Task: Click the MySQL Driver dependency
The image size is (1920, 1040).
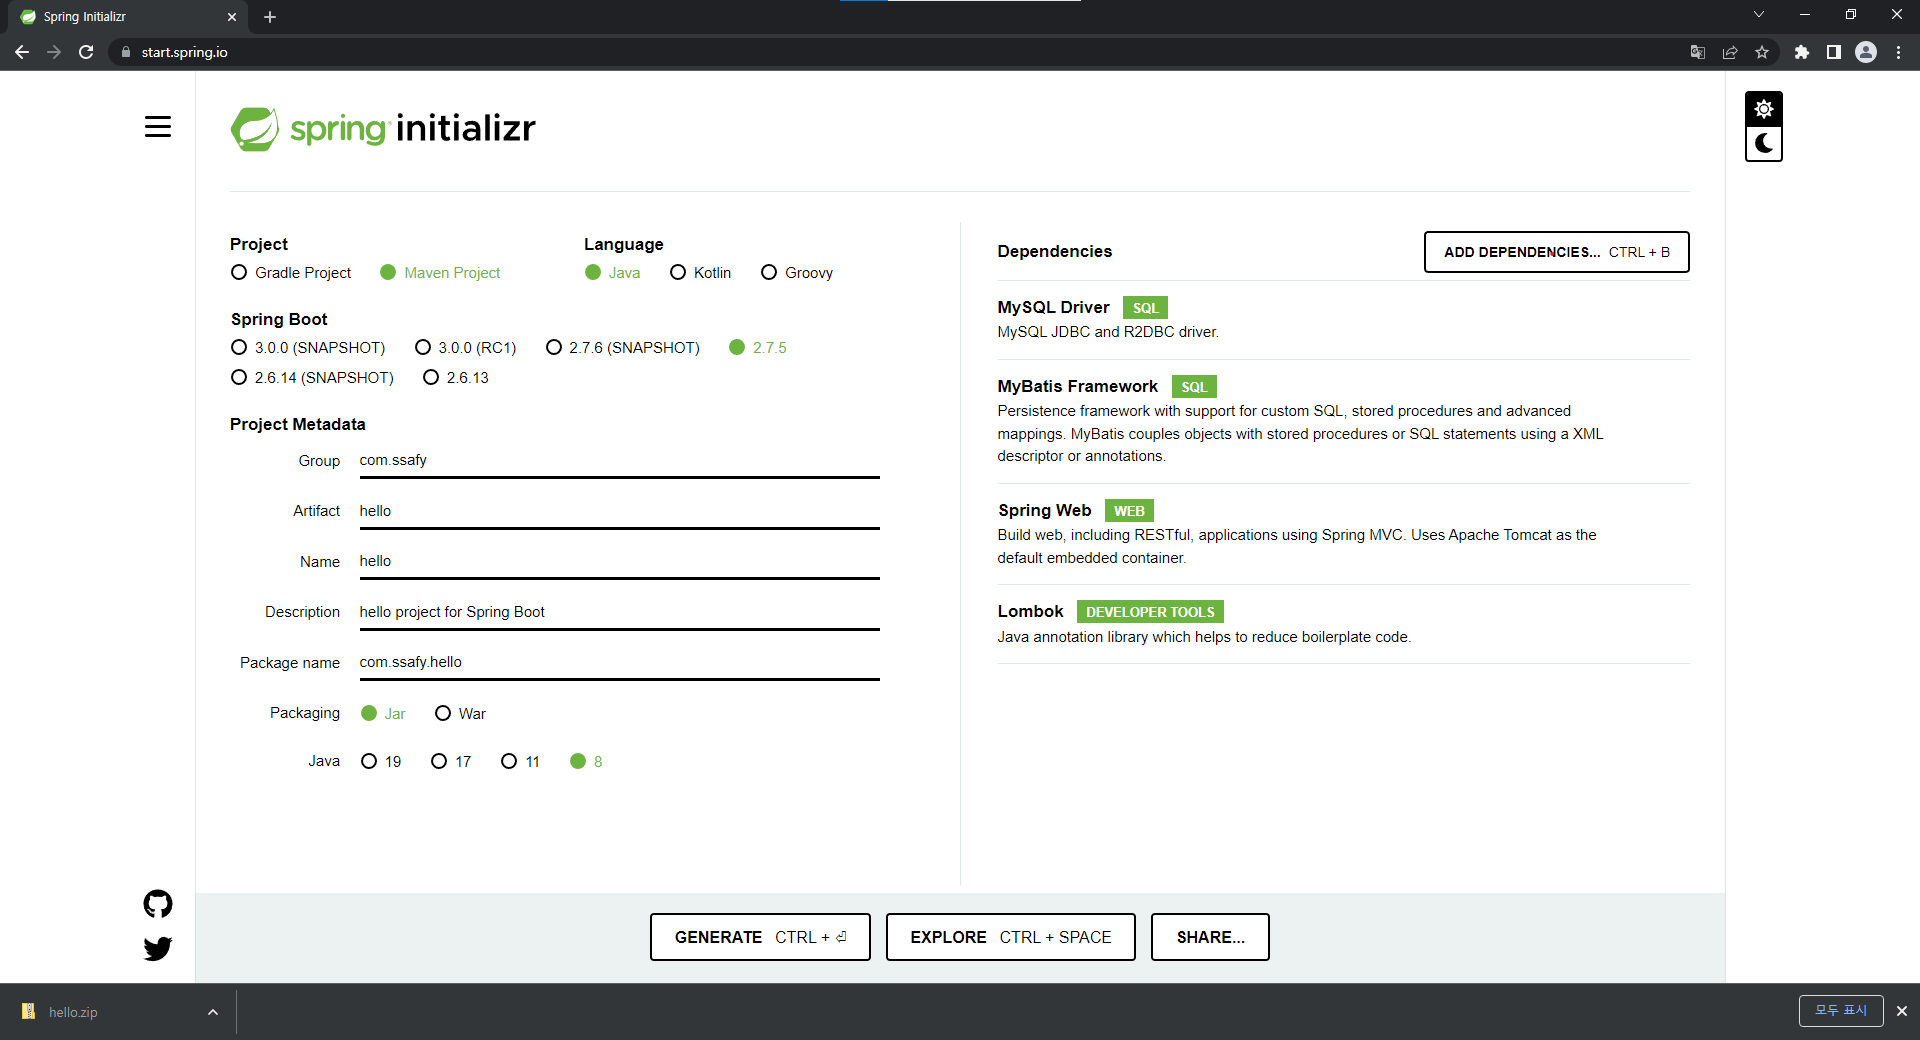Action: click(x=1343, y=320)
